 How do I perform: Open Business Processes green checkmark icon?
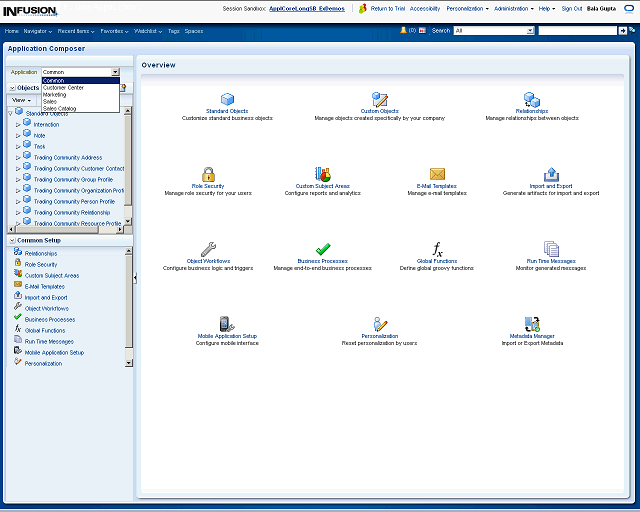pyautogui.click(x=323, y=249)
